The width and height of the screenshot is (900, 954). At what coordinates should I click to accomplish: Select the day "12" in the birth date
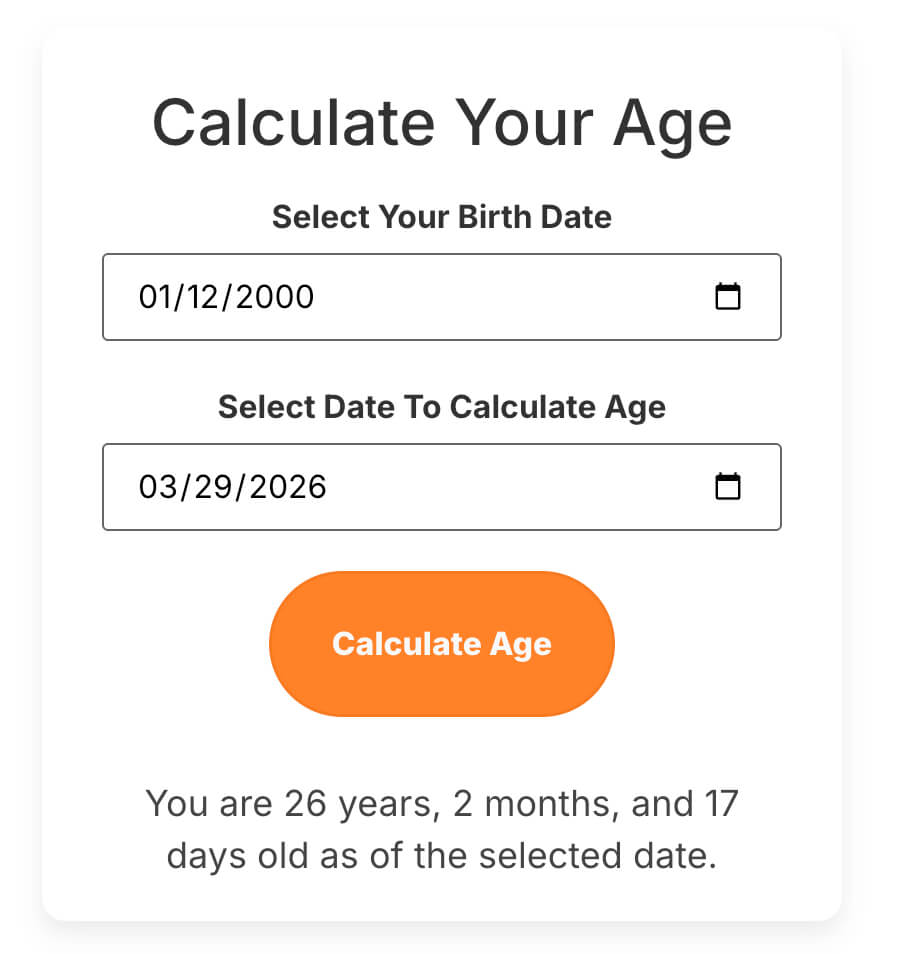point(205,297)
